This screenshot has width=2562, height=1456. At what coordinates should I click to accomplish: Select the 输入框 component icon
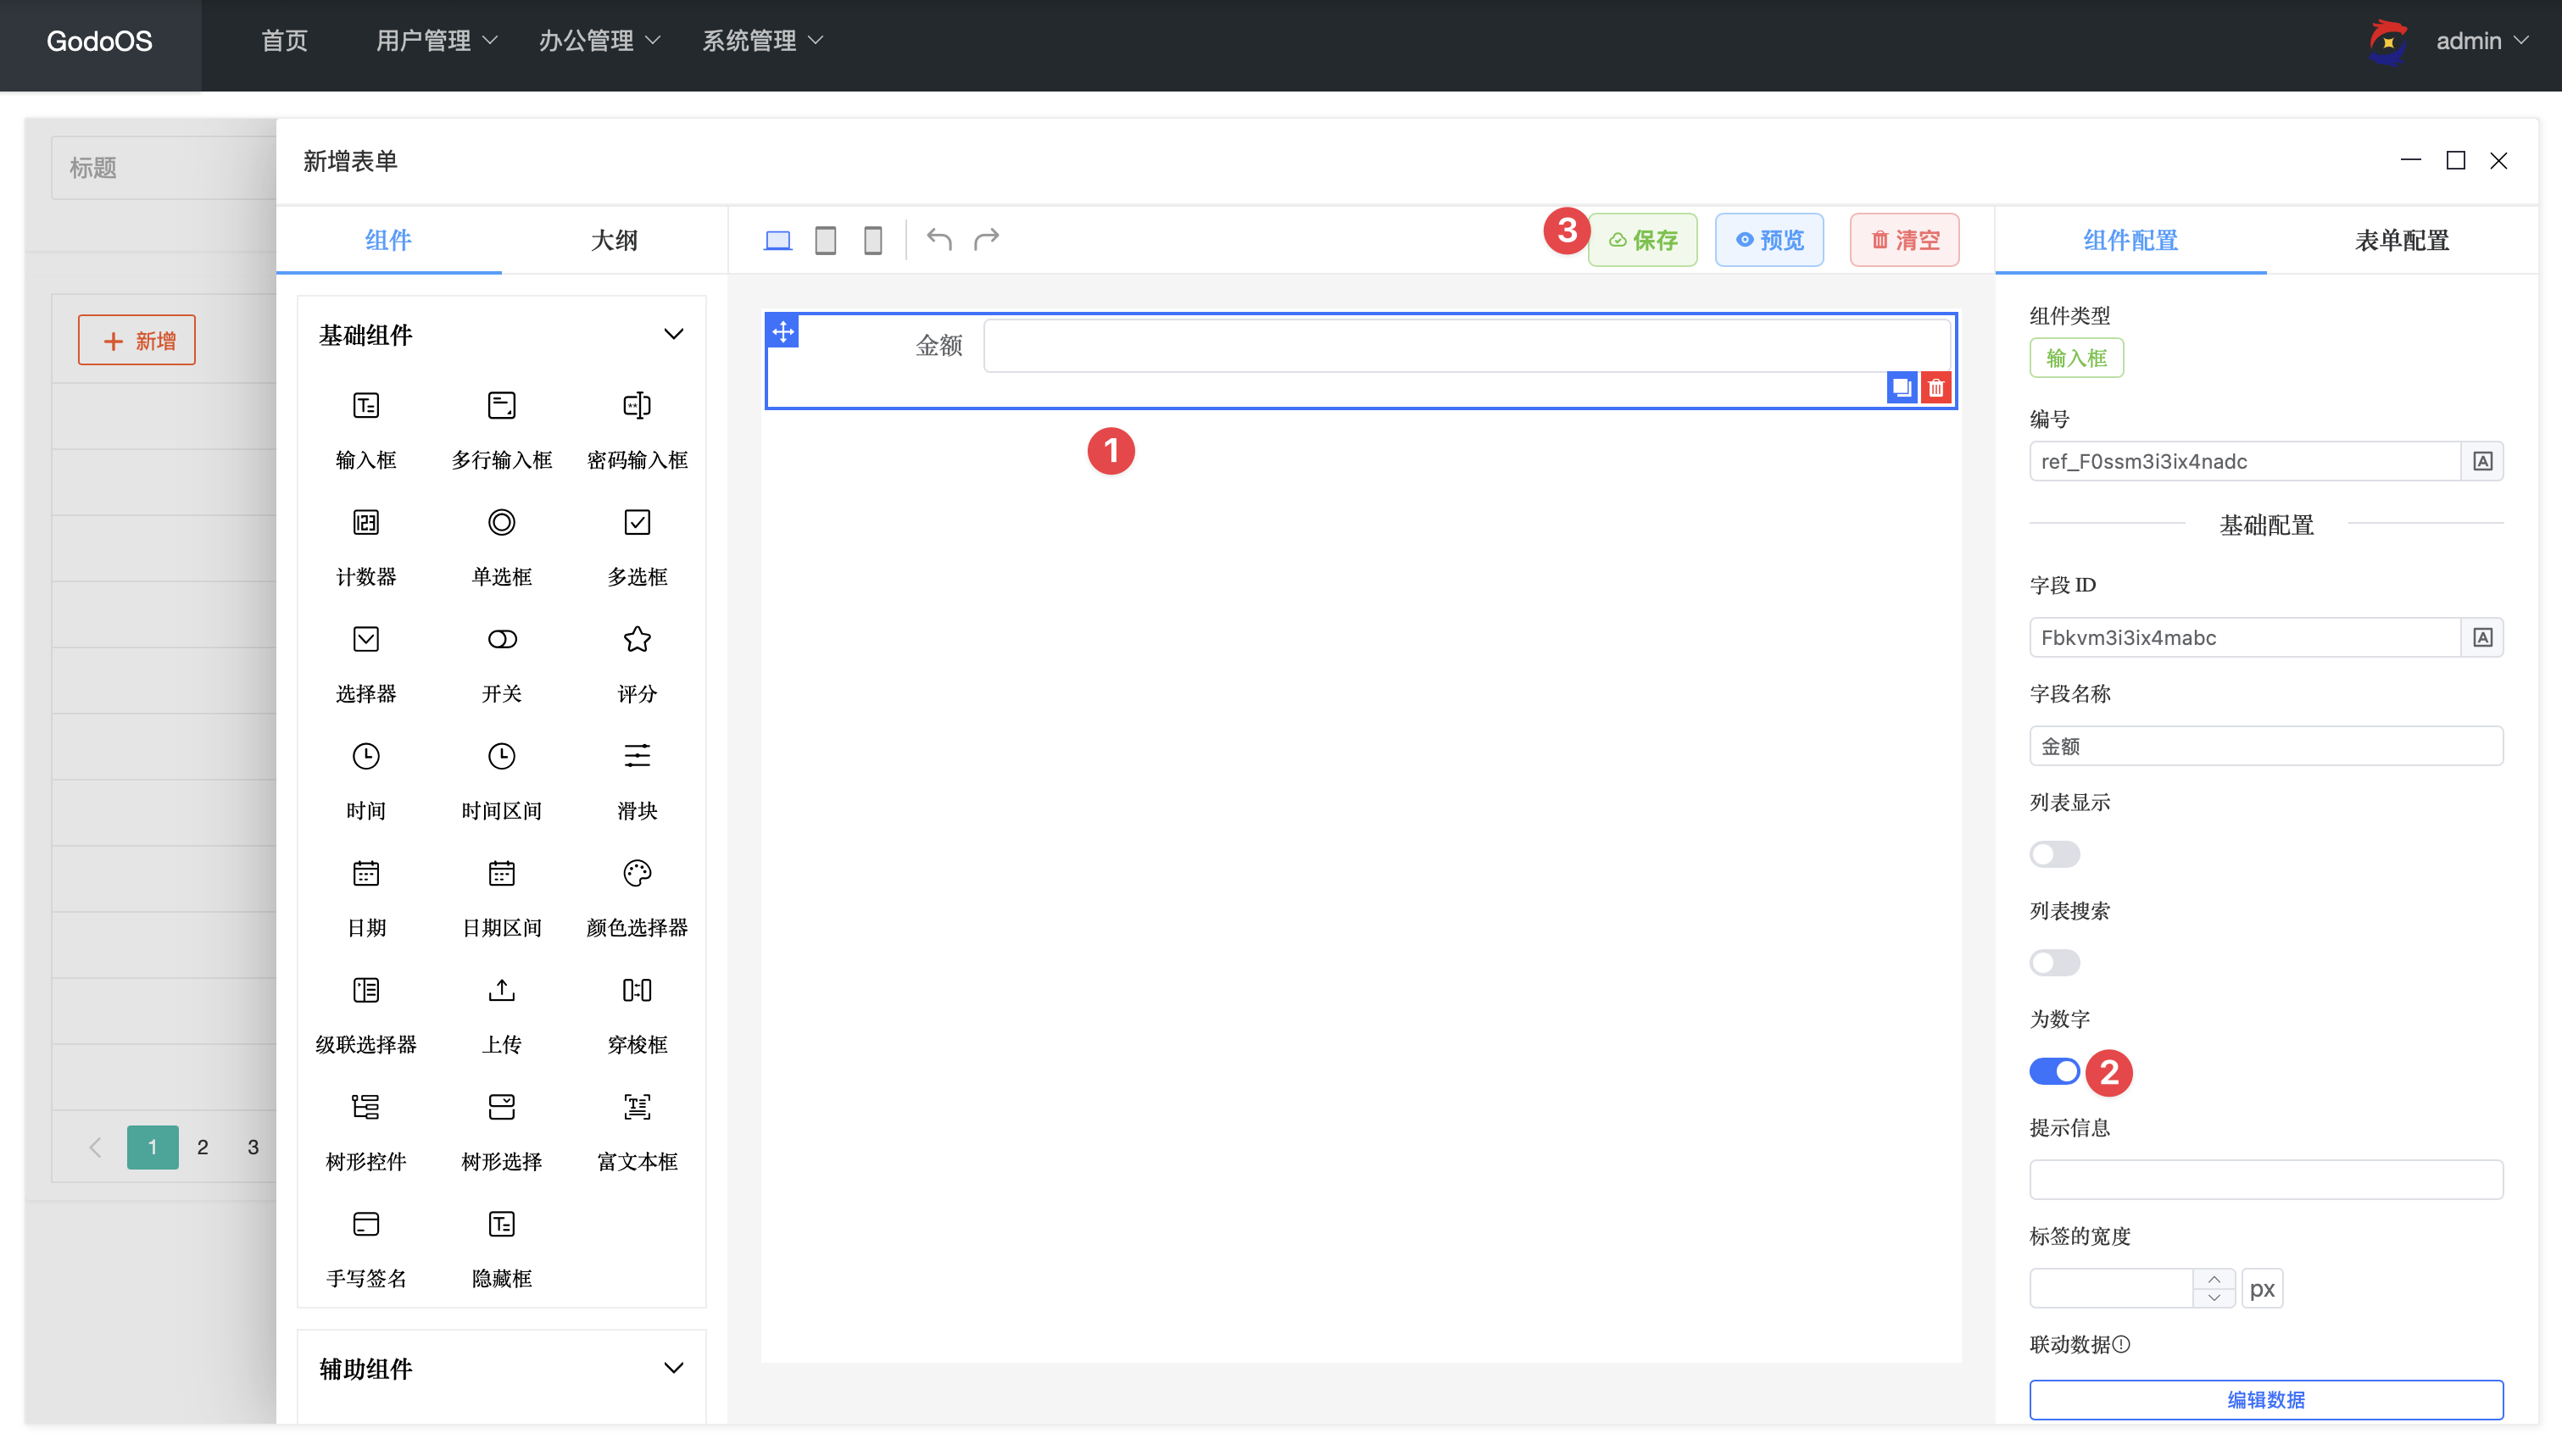point(366,406)
